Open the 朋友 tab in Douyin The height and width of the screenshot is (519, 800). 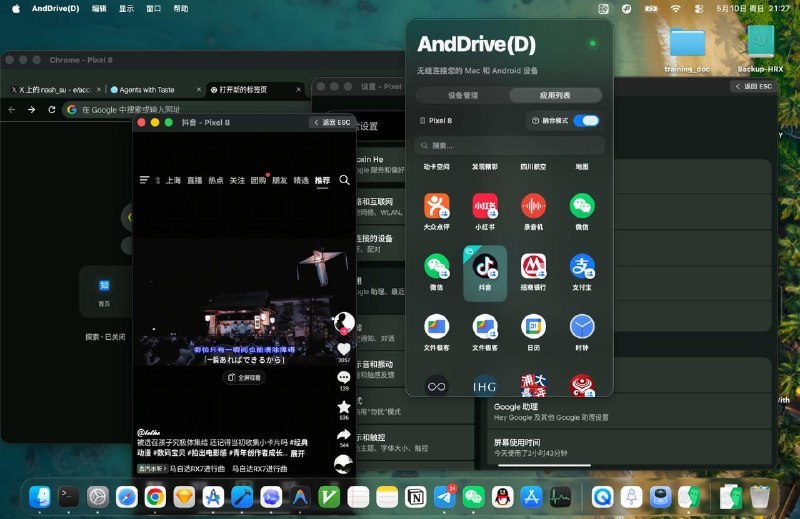pyautogui.click(x=280, y=180)
